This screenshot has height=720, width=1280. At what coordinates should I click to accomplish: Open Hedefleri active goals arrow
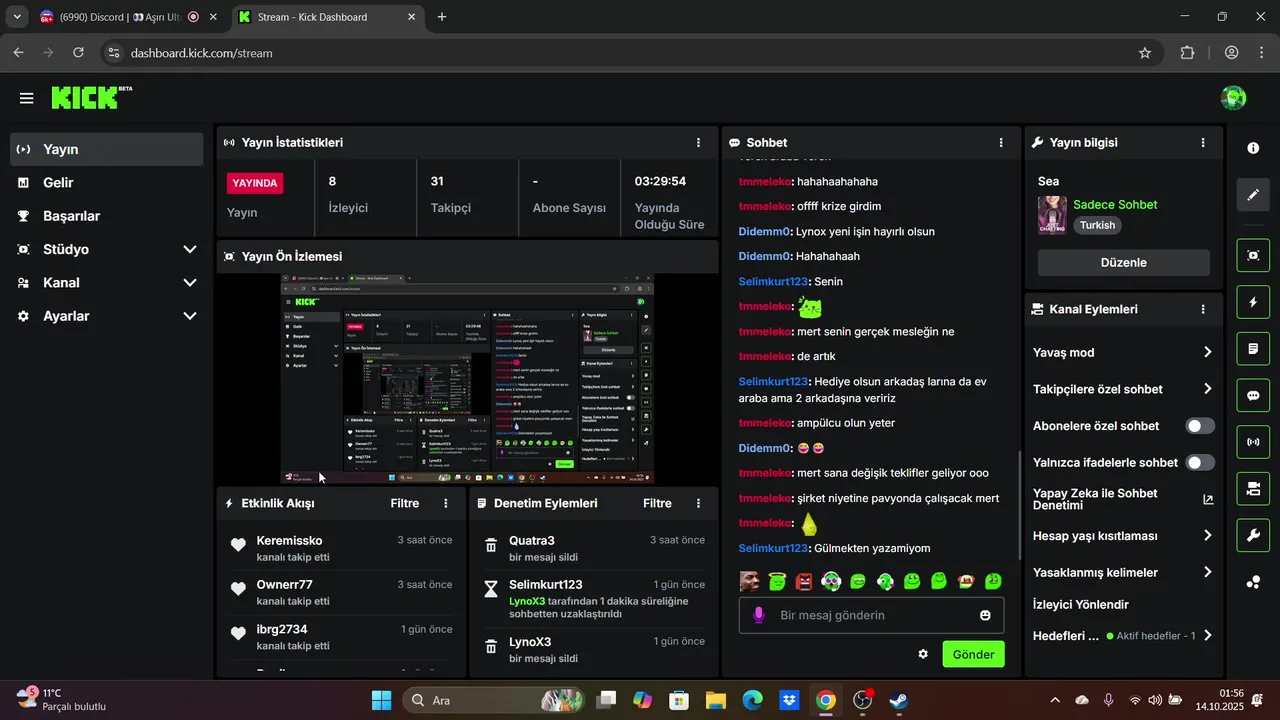pos(1207,636)
